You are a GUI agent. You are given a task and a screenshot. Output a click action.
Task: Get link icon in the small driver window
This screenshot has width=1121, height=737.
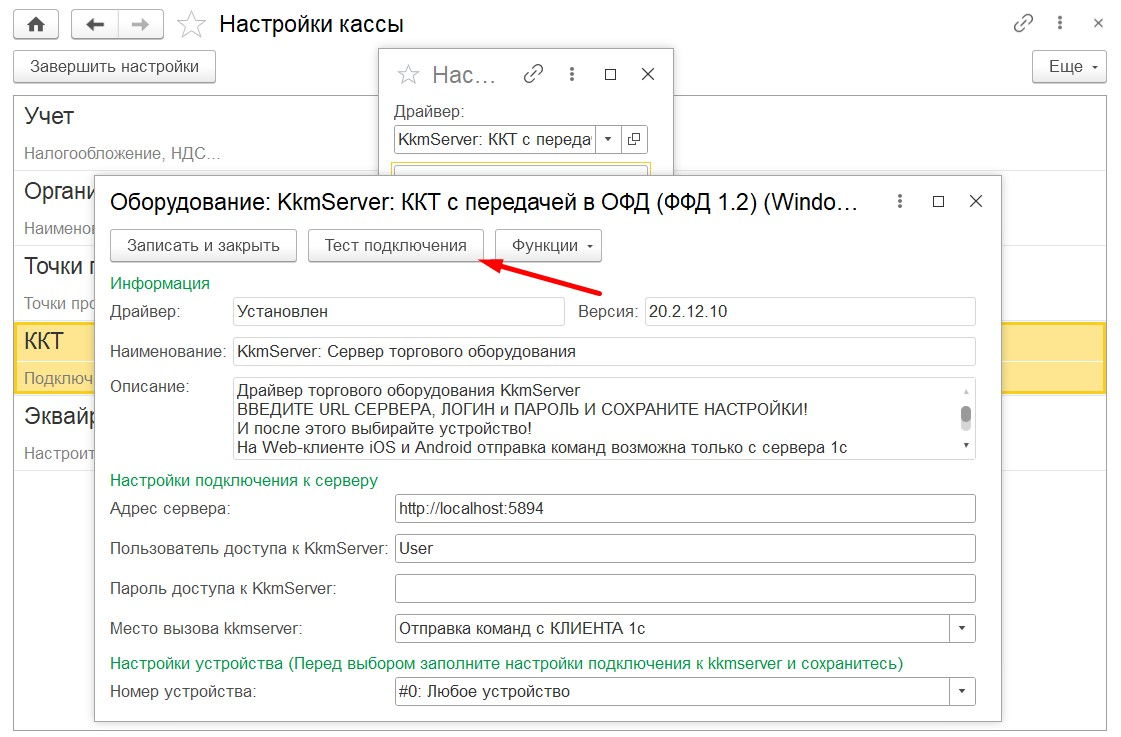point(533,74)
